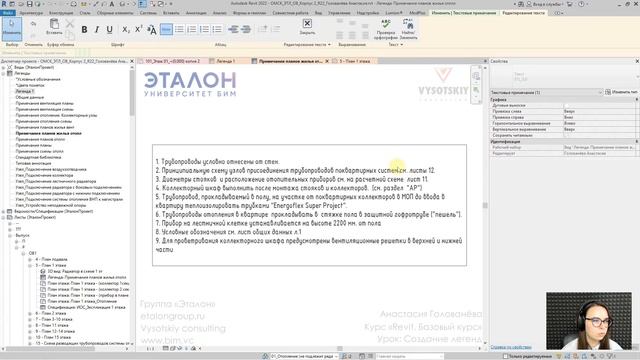Screen dimensions: 640x360
Task: Toggle Italic text formatting
Action: click(97, 29)
